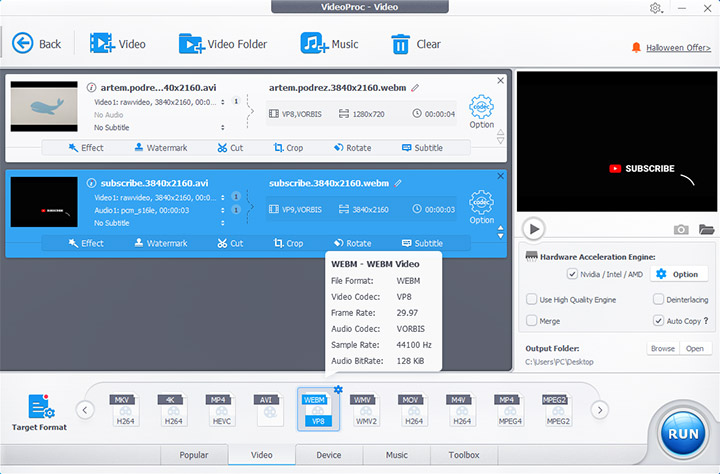Clear the list with the trash icon
The width and height of the screenshot is (720, 474).
pyautogui.click(x=401, y=43)
